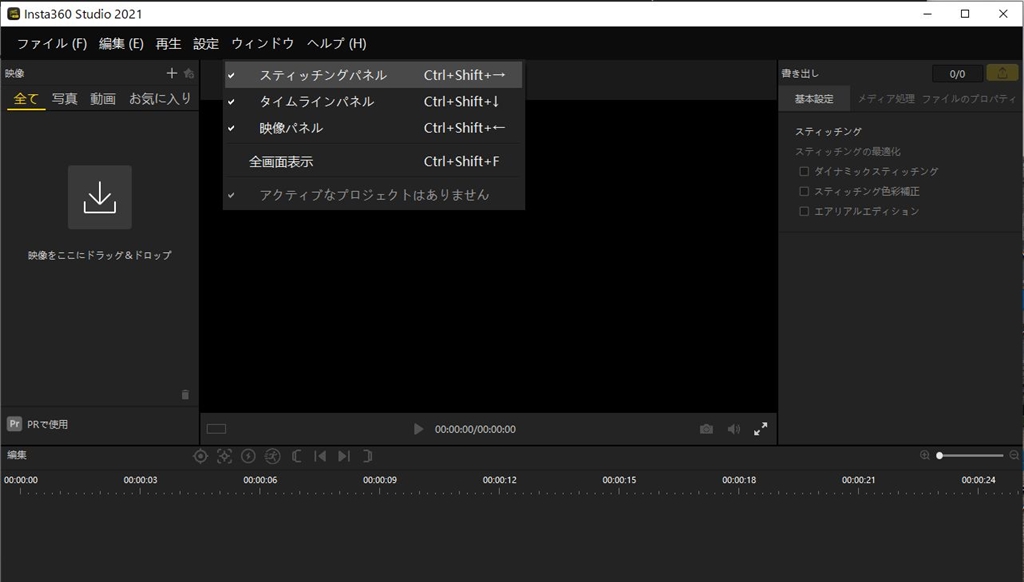Select 全画面表示 menu entry
Viewport: 1024px width, 582px height.
point(374,161)
